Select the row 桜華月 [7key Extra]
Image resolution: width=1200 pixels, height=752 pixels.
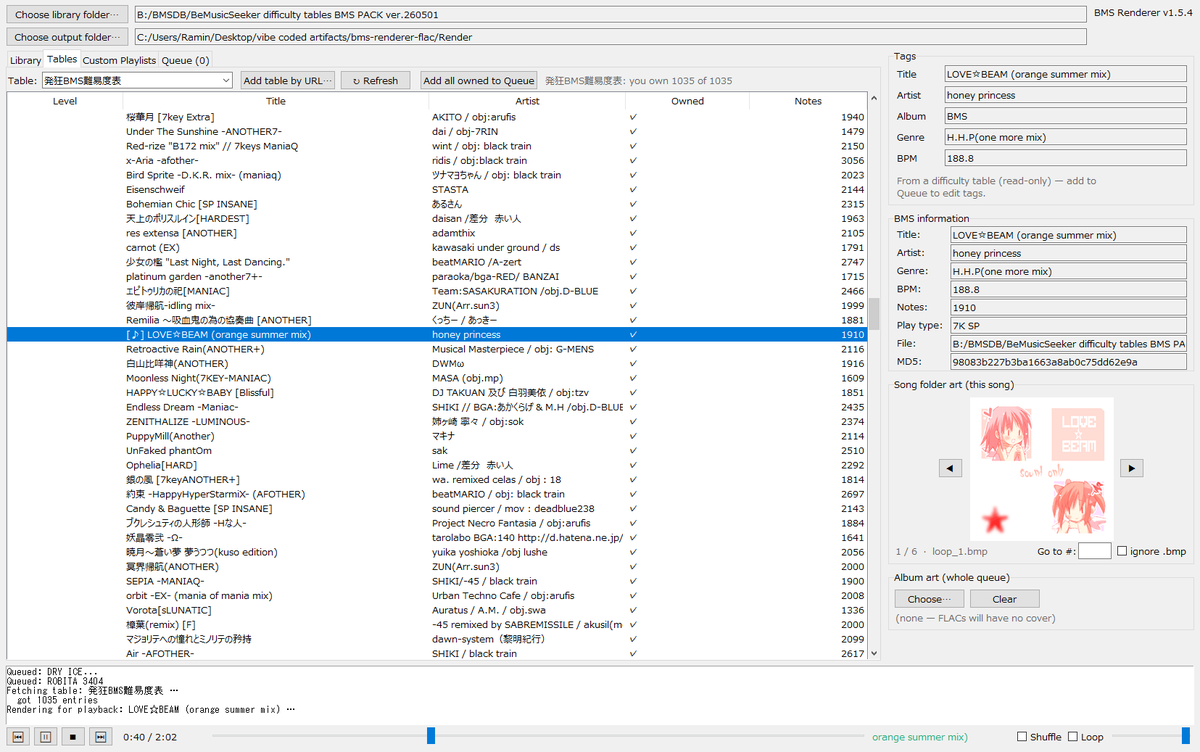pyautogui.click(x=437, y=117)
